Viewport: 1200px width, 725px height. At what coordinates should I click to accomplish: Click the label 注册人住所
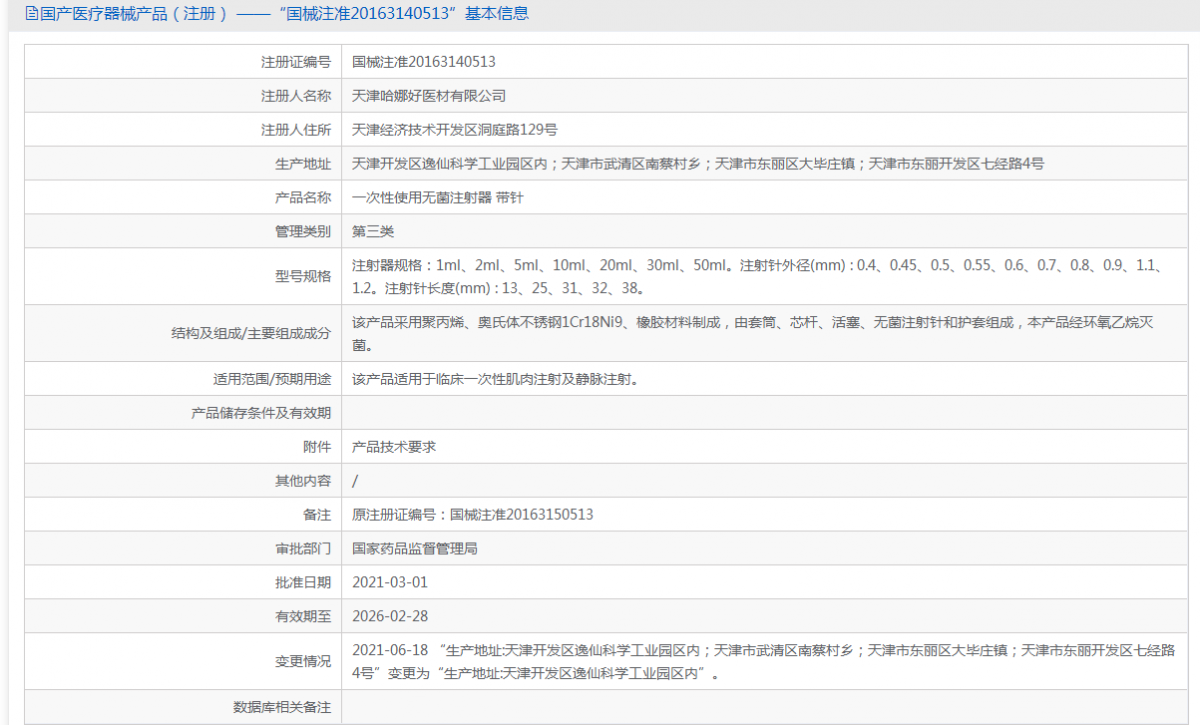click(296, 130)
